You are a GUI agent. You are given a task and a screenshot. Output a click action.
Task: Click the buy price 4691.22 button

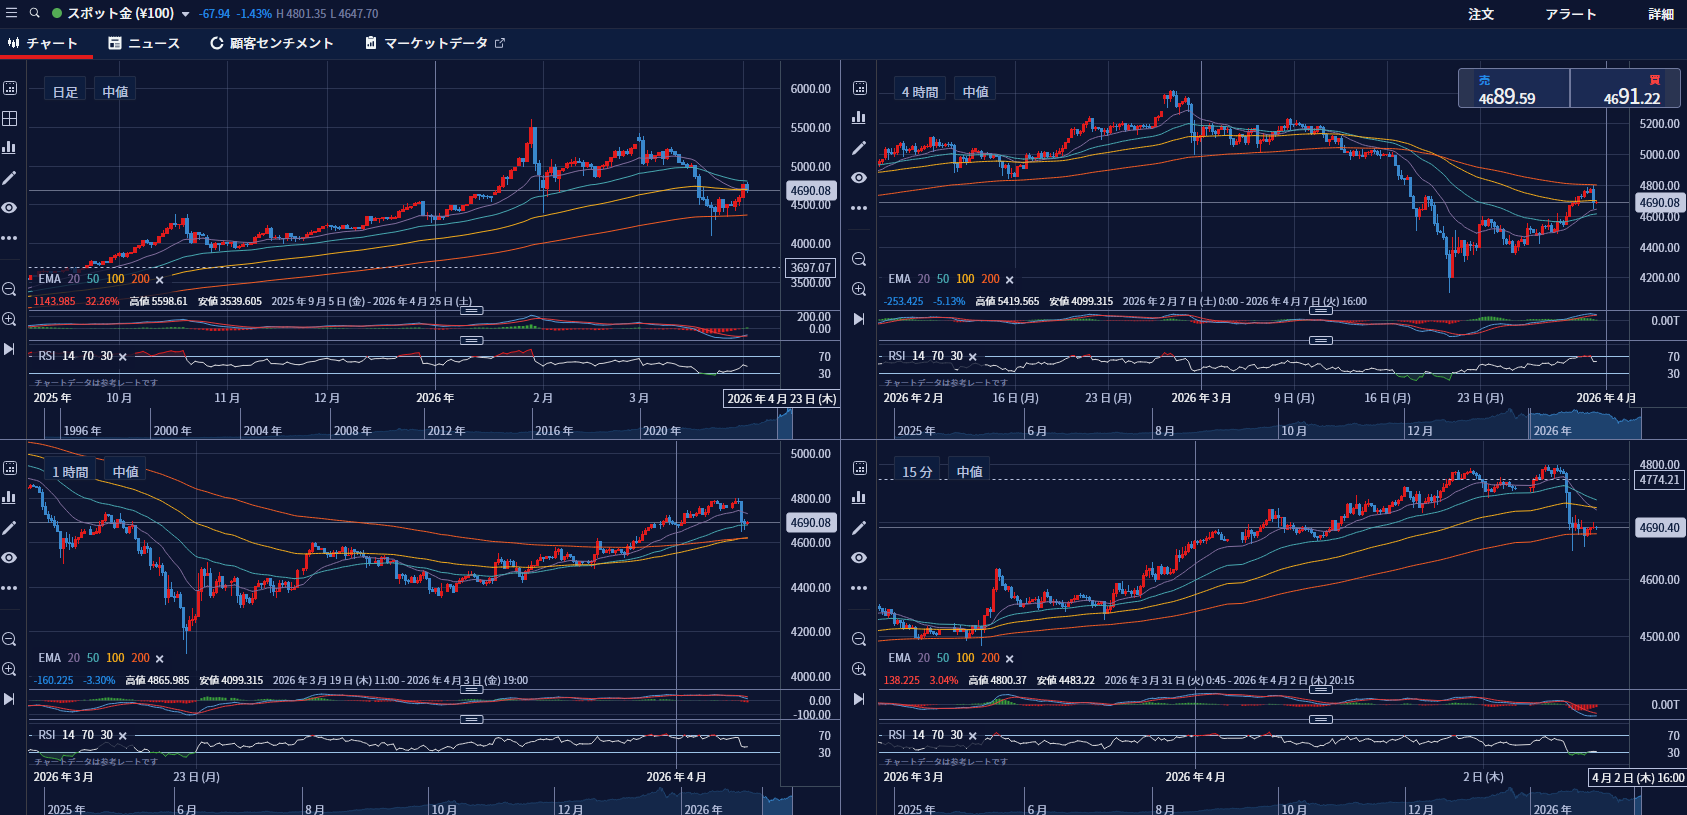1625,88
